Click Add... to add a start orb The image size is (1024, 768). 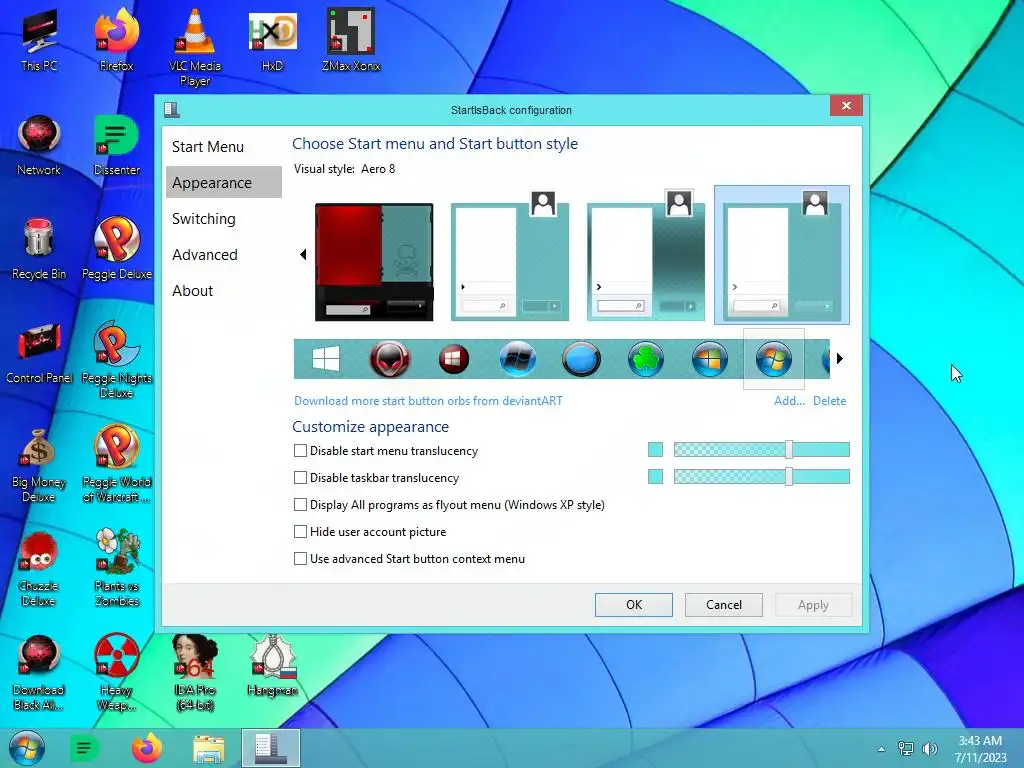pos(789,401)
